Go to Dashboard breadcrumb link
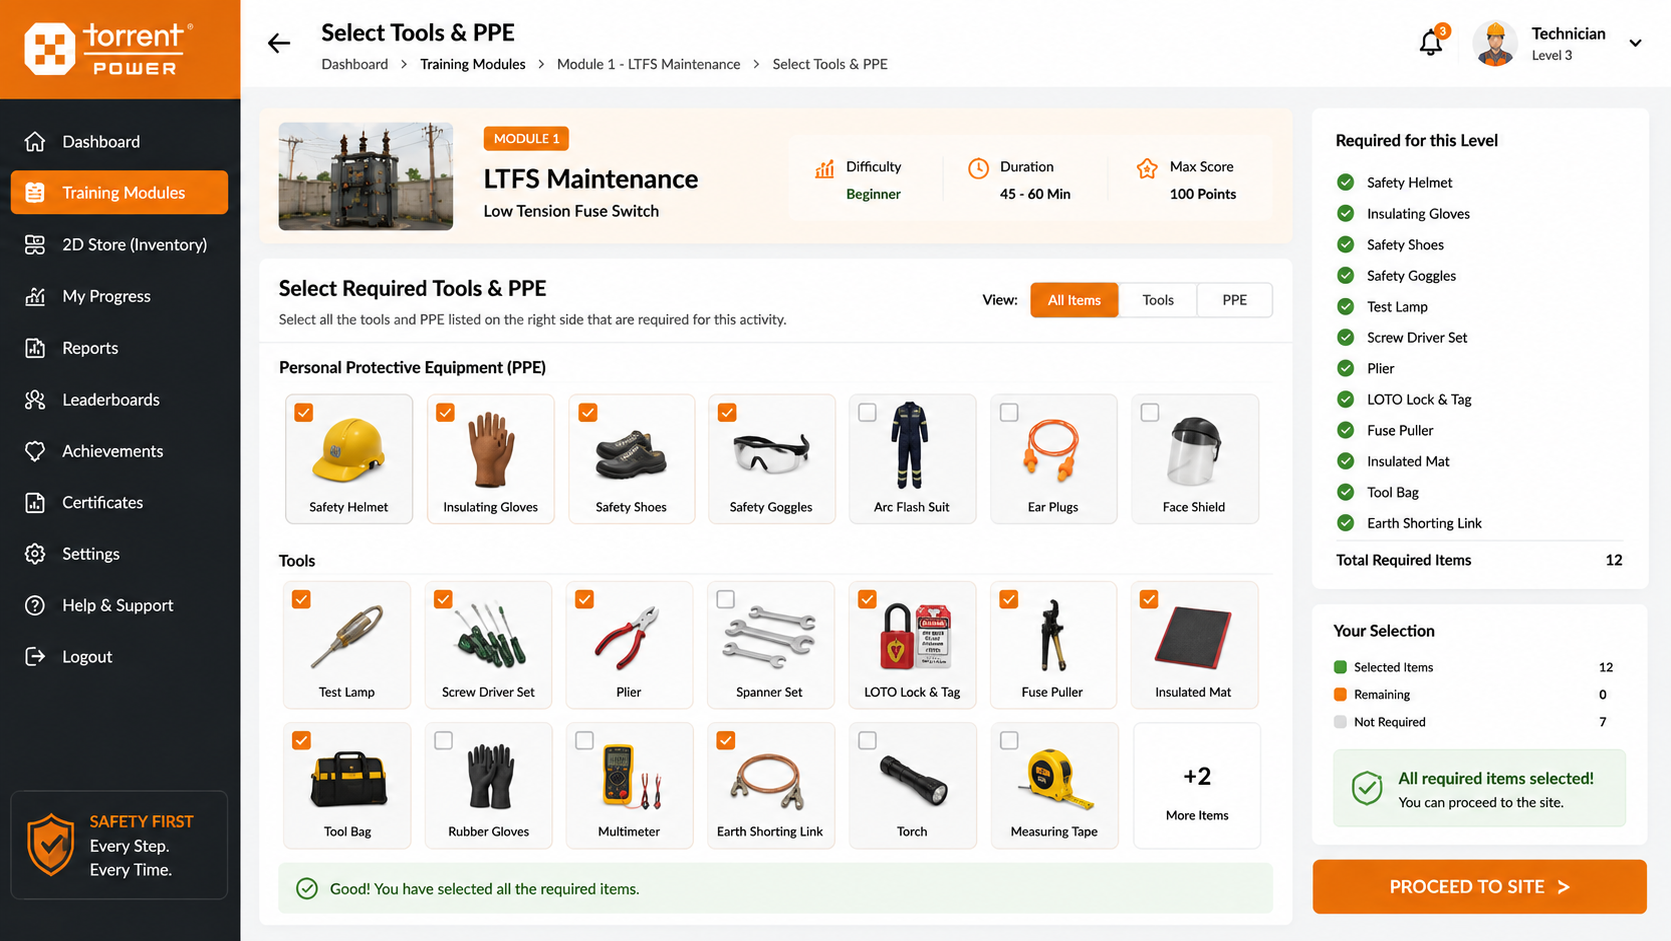This screenshot has height=941, width=1671. click(x=354, y=64)
